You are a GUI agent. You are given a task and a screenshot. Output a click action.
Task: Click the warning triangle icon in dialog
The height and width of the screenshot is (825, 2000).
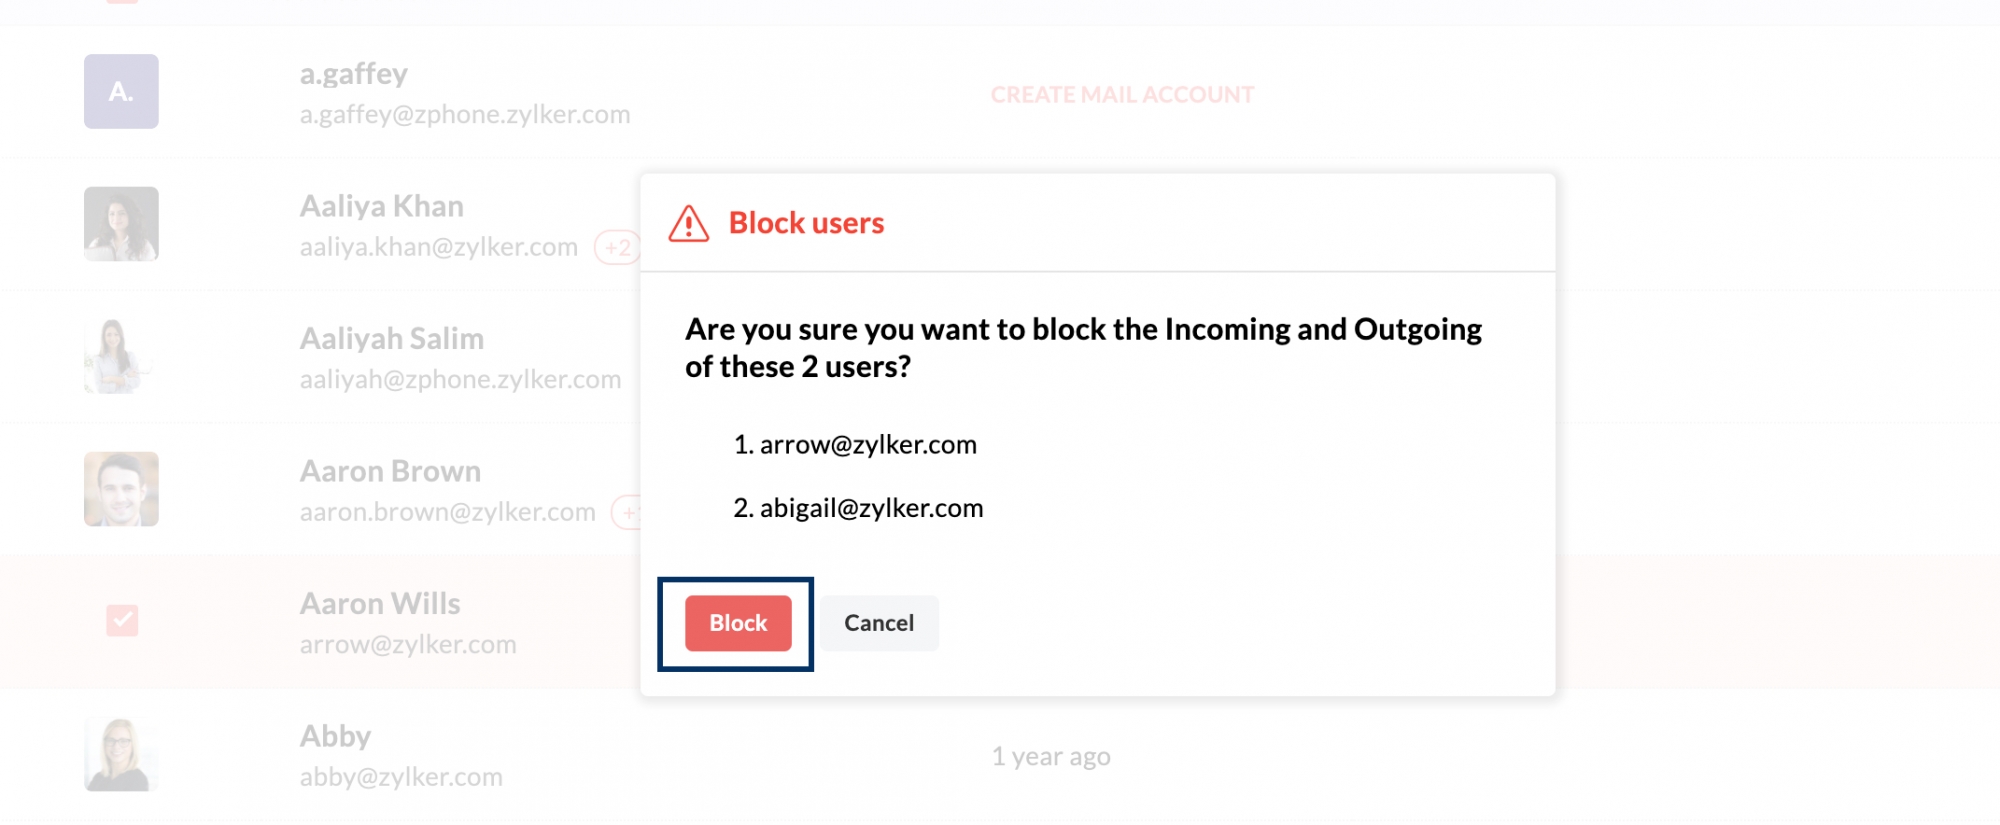click(688, 223)
